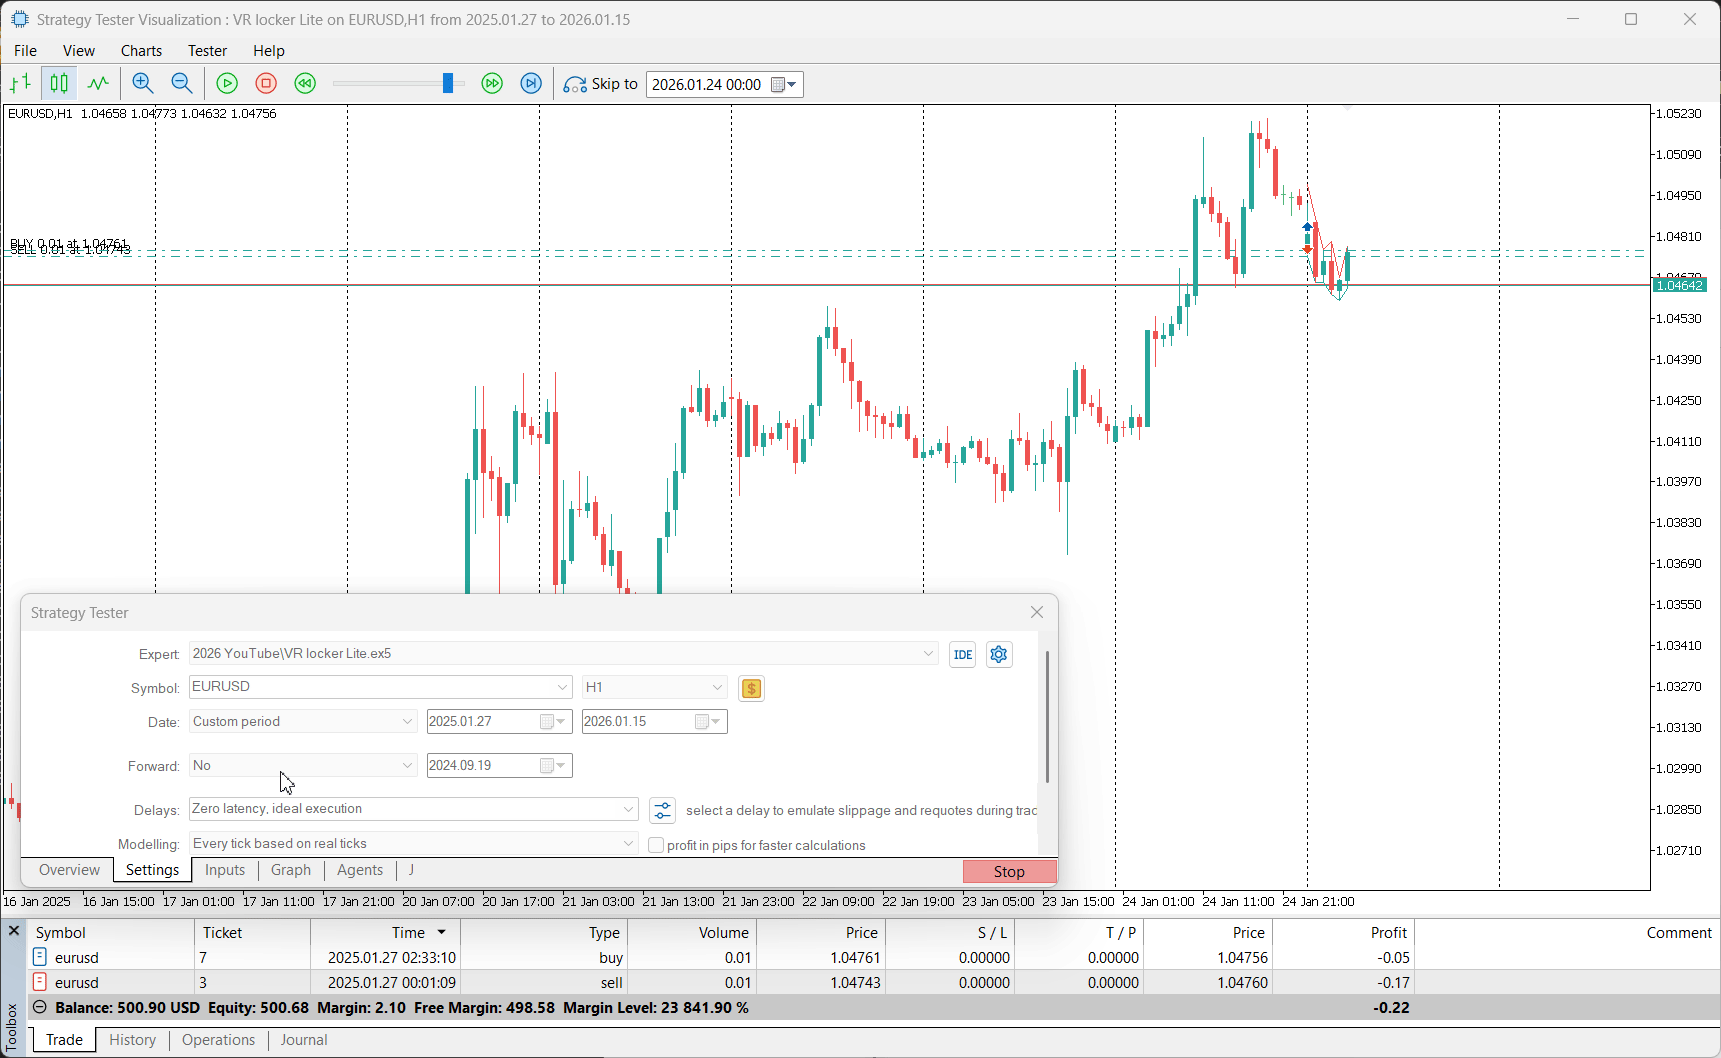Select line chart display icon
1721x1058 pixels.
[98, 84]
